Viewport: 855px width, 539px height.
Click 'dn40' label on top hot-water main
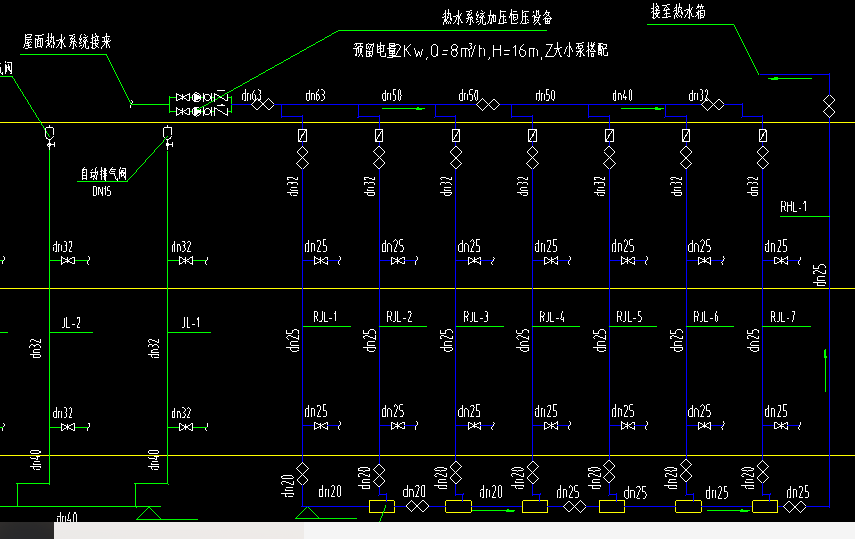point(622,95)
